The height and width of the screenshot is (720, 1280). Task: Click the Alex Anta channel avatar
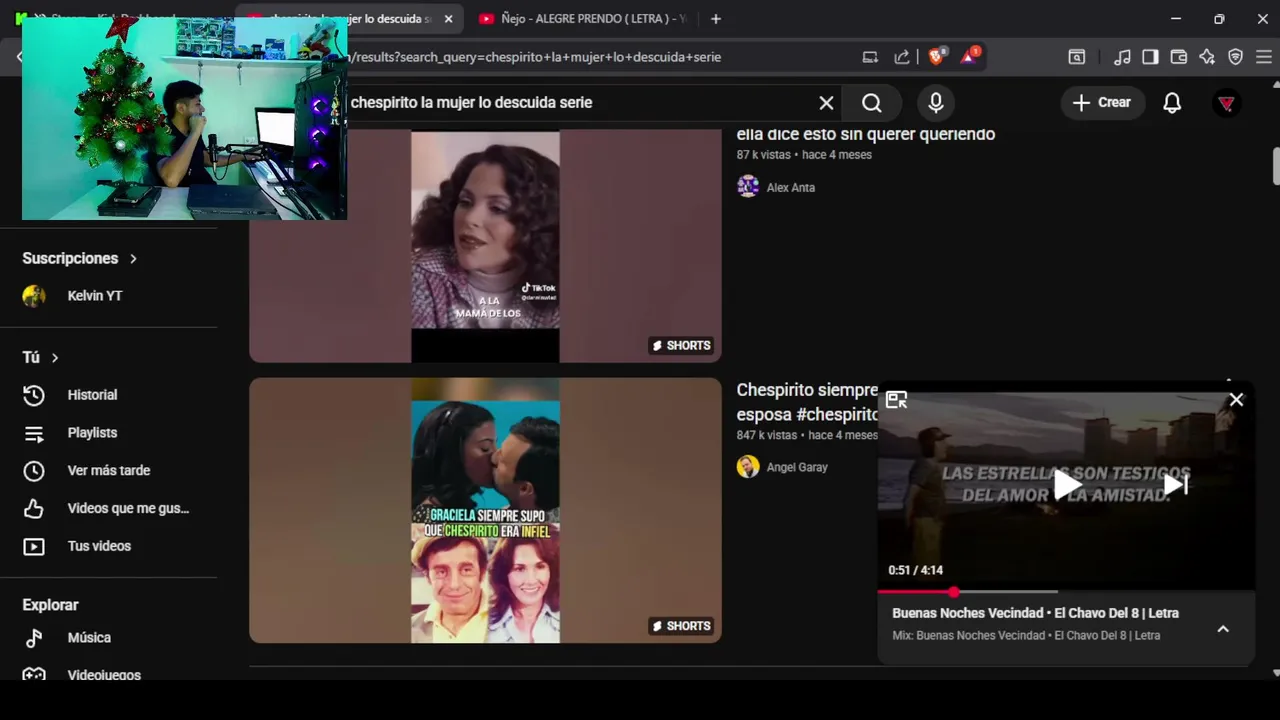click(748, 187)
